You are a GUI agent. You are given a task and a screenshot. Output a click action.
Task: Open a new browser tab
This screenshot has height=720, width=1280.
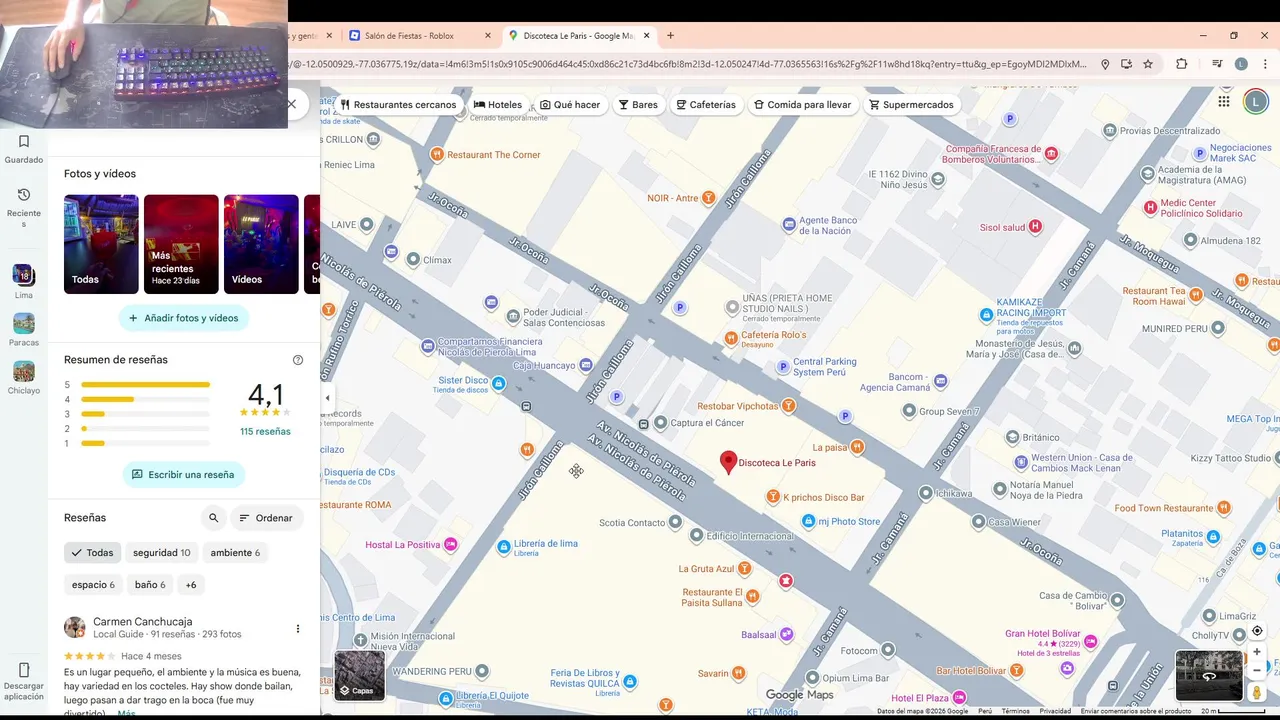(x=671, y=36)
